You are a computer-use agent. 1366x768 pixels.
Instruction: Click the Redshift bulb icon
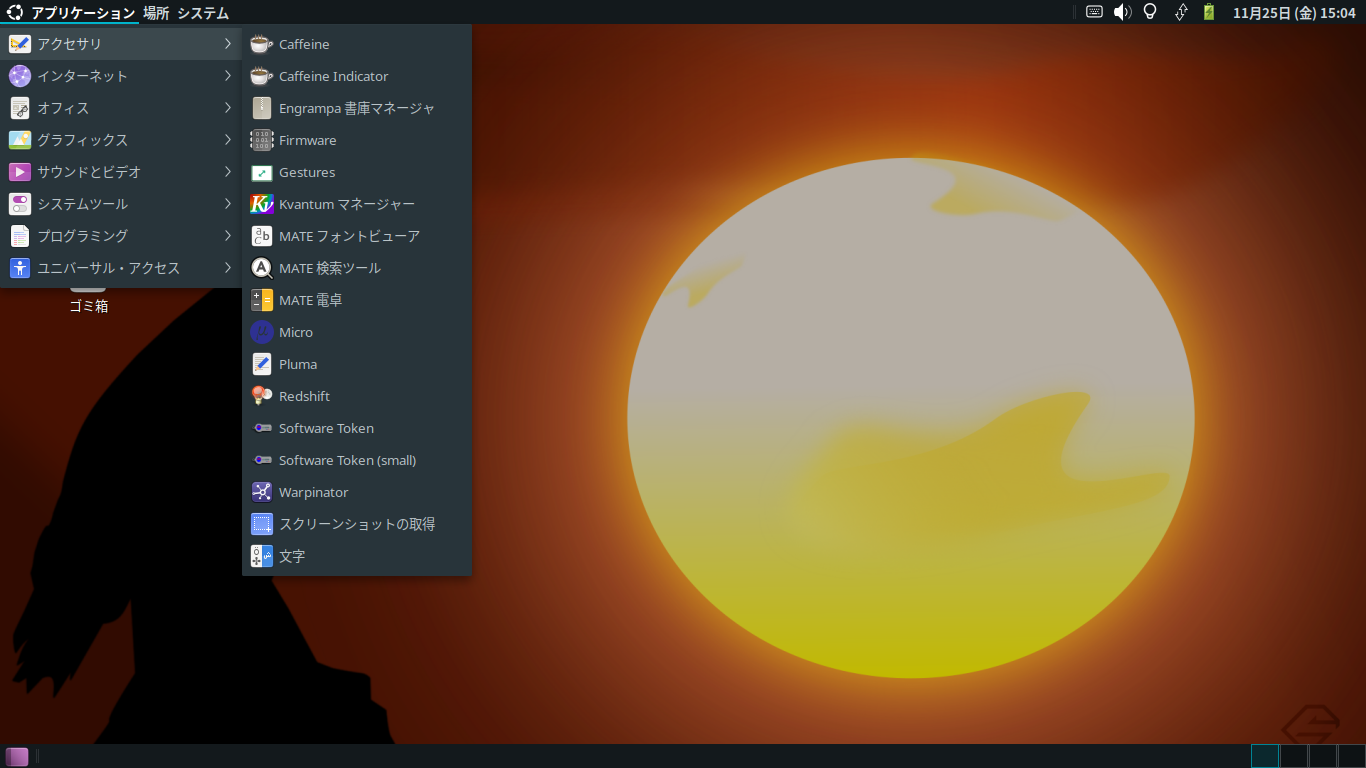261,396
